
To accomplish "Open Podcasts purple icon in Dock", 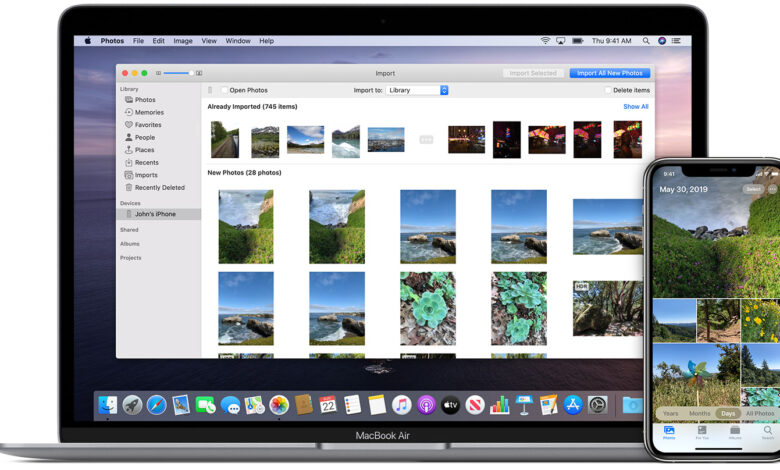I will [426, 405].
